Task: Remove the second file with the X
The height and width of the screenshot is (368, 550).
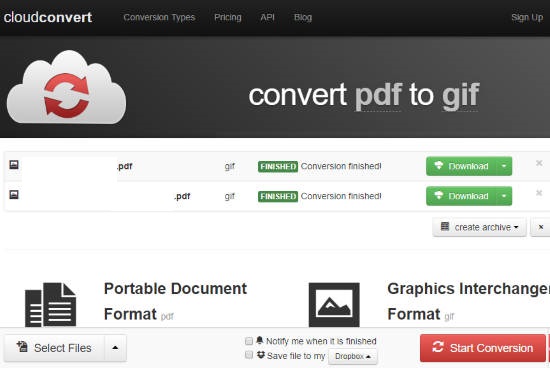Action: click(x=539, y=193)
